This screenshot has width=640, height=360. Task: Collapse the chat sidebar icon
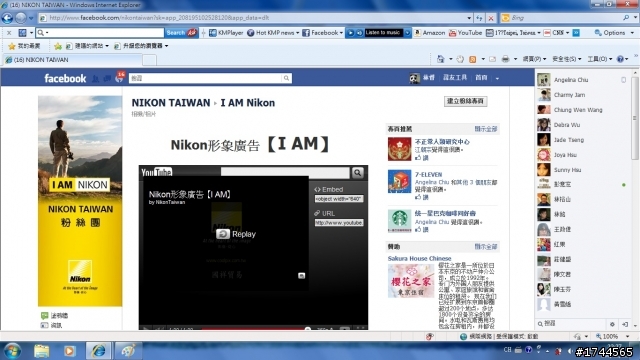pos(625,324)
